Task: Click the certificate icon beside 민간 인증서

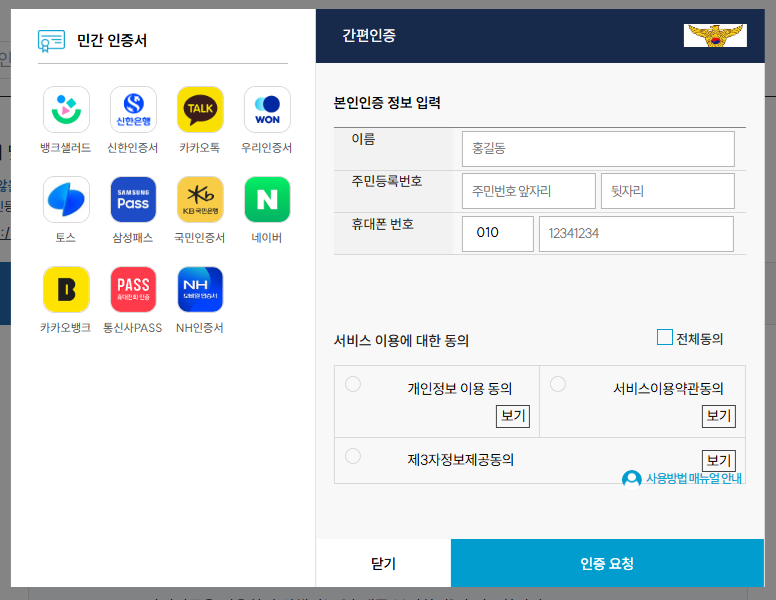Action: [51, 41]
